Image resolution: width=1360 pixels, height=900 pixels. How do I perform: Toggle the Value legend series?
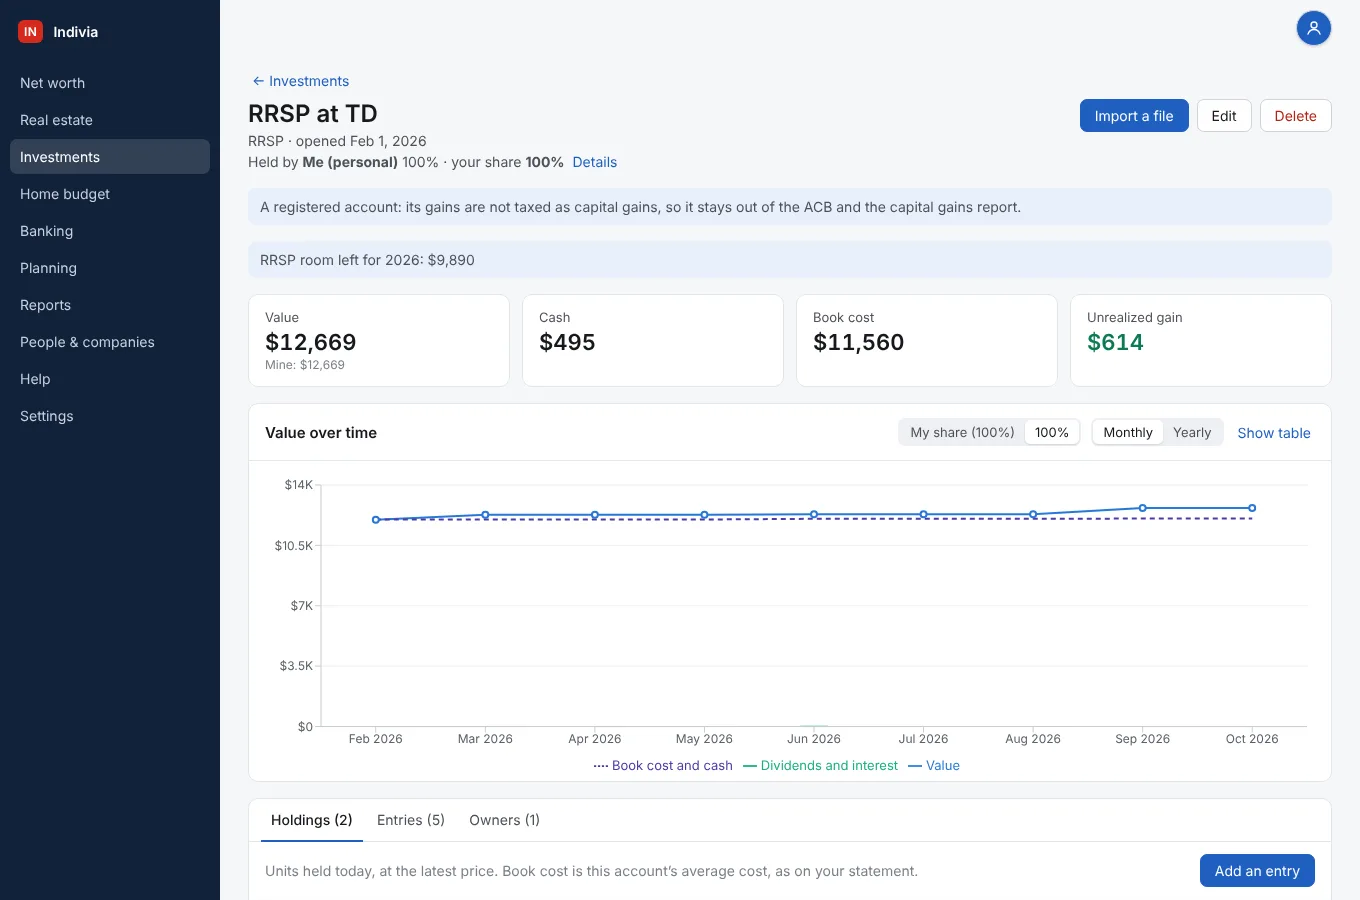pyautogui.click(x=934, y=766)
